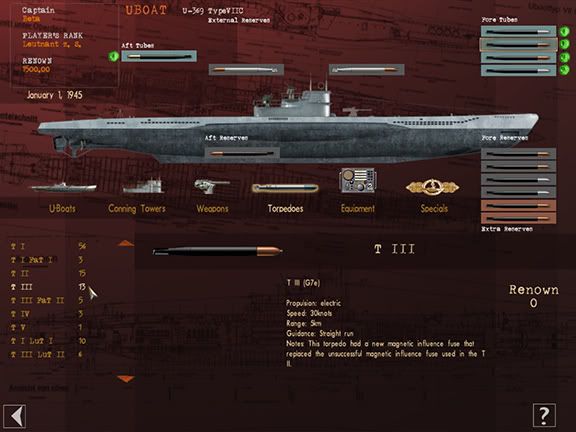Screen dimensions: 576x432
Task: Select the Aft Reserves torpedo slot
Action: click(242, 153)
